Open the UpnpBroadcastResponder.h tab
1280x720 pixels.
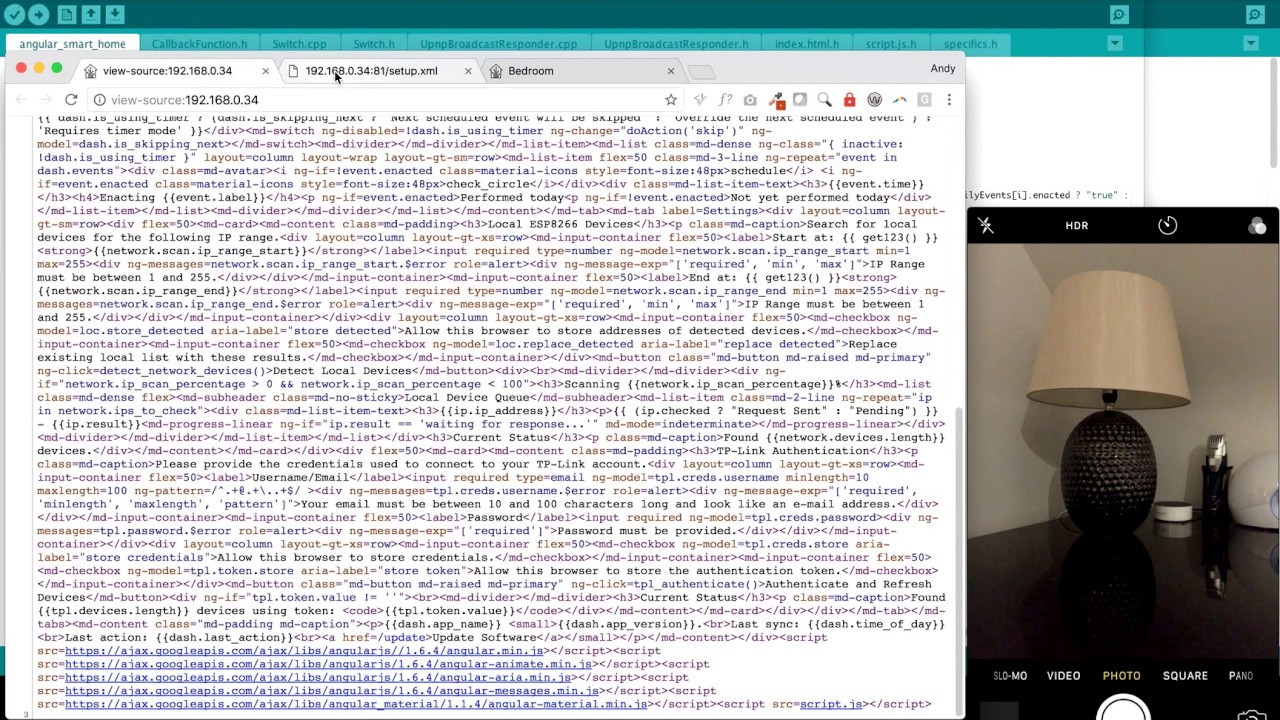pos(676,44)
